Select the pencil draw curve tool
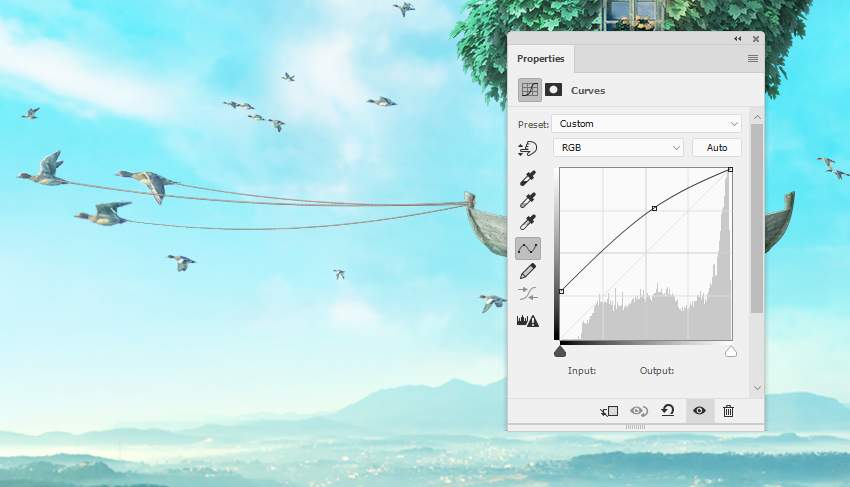This screenshot has width=850, height=487. click(527, 271)
